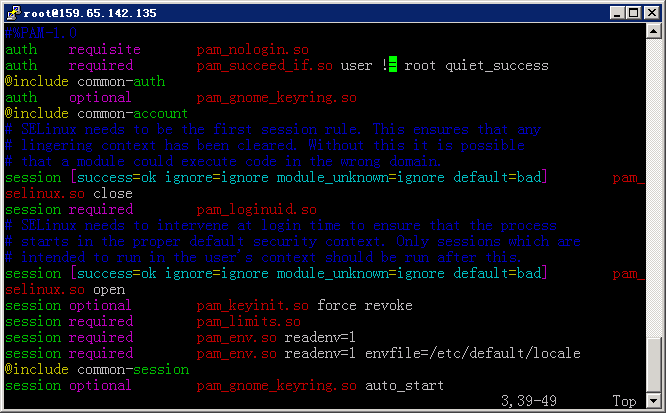Image resolution: width=666 pixels, height=413 pixels.
Task: Click on pam_limits.so text
Action: (x=248, y=321)
